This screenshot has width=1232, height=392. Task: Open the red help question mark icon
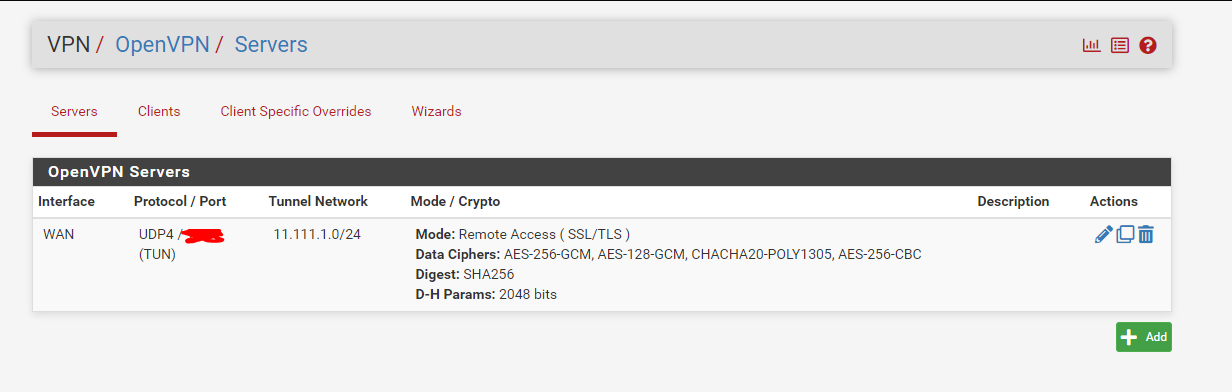[1148, 45]
